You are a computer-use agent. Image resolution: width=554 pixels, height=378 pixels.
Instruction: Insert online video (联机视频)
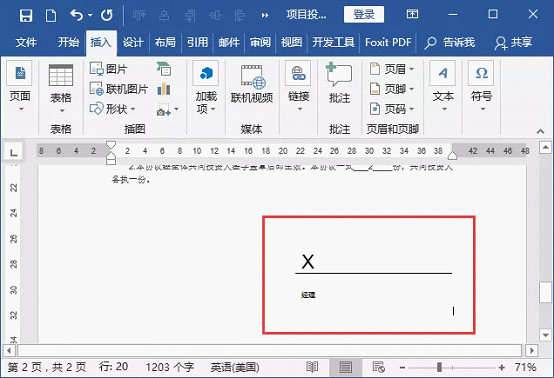tap(252, 85)
